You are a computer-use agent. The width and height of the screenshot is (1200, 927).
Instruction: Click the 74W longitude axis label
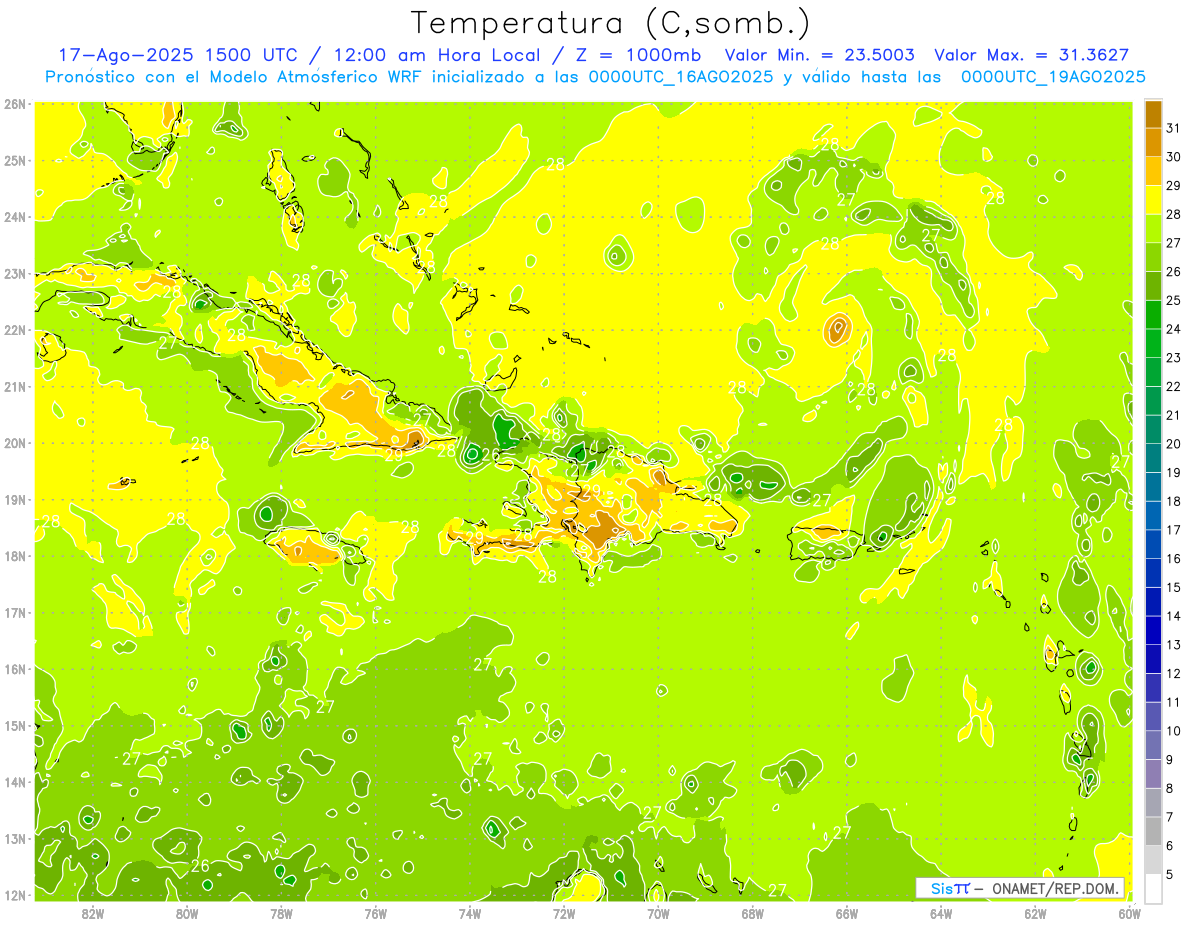(x=470, y=913)
